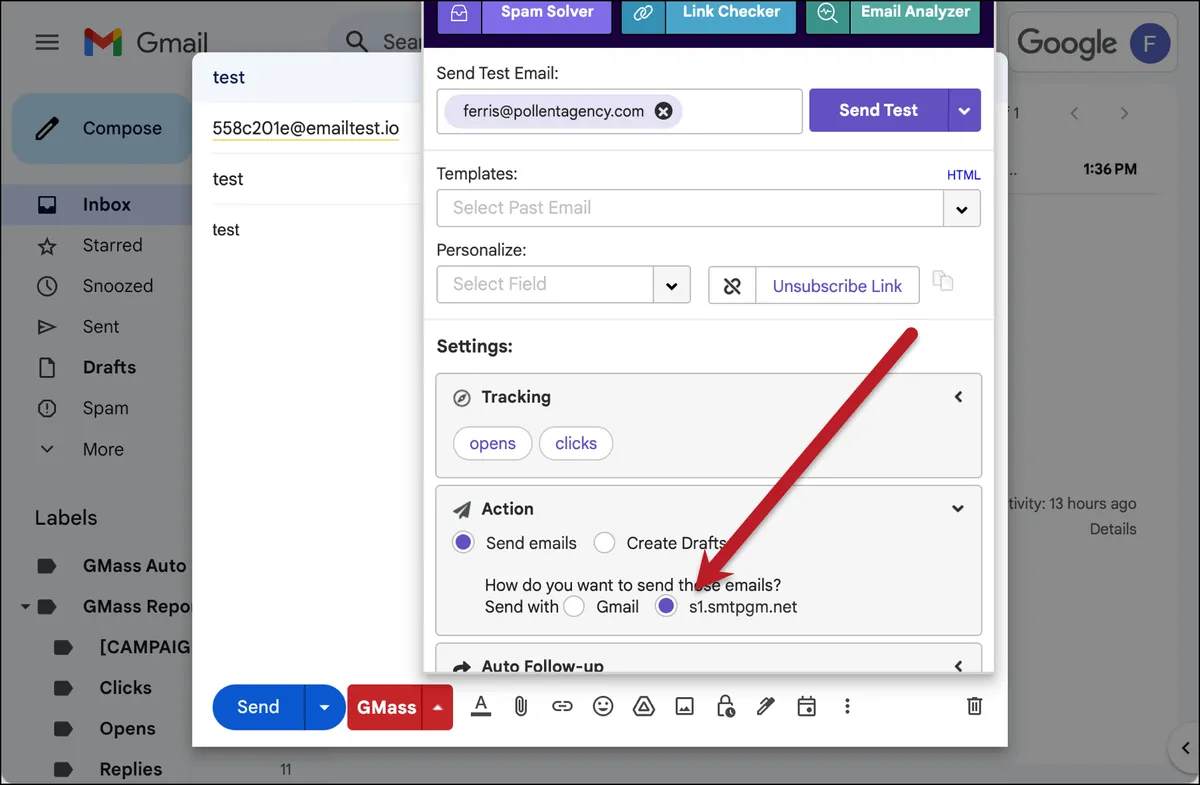
Task: Toggle the clicks tracking pill
Action: (x=576, y=443)
